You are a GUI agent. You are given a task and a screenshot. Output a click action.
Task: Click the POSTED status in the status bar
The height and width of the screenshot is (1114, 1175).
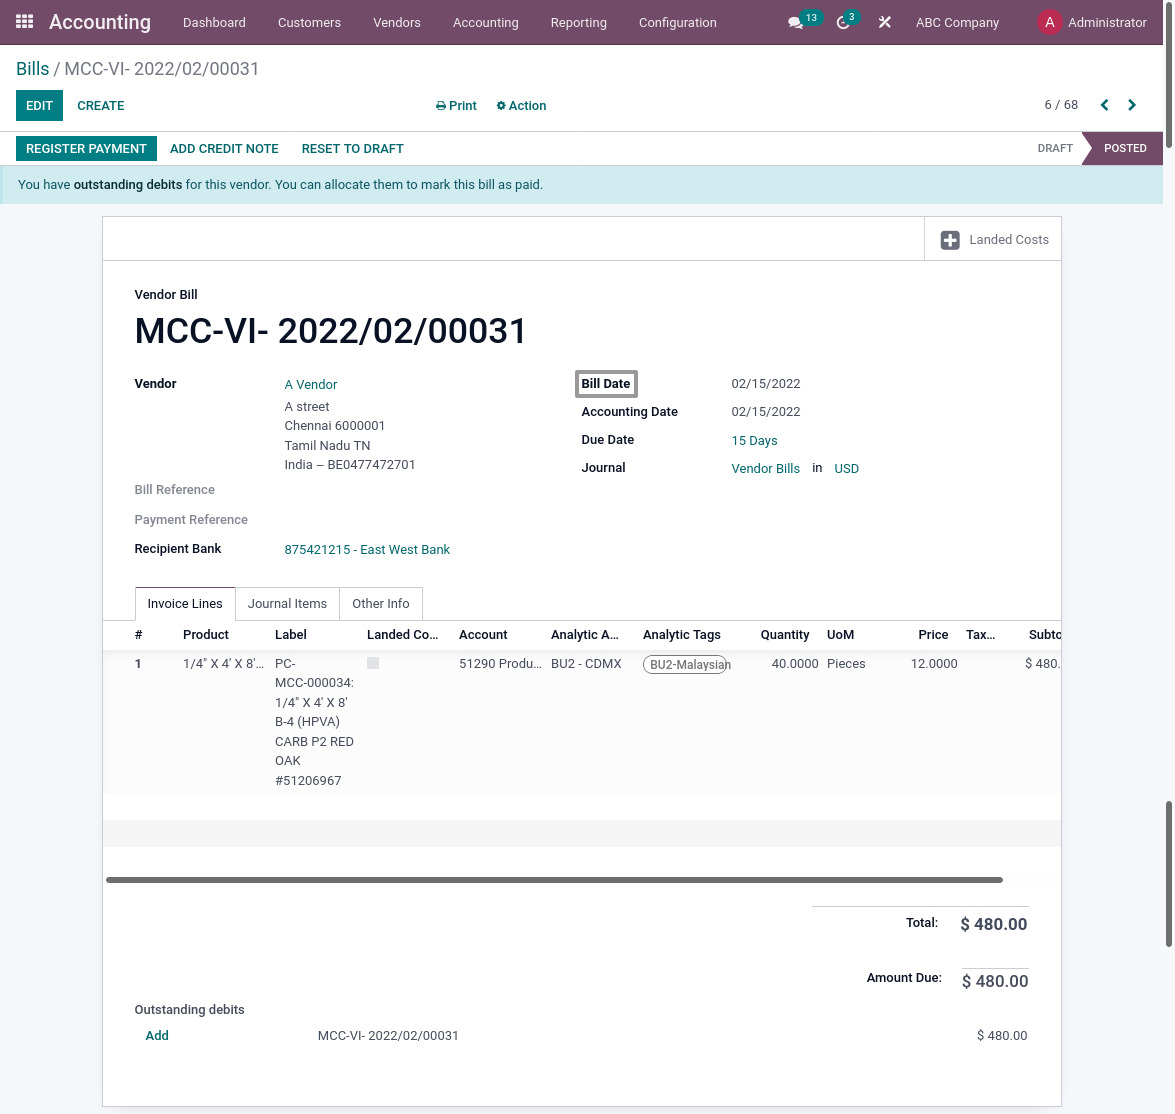[x=1125, y=148]
